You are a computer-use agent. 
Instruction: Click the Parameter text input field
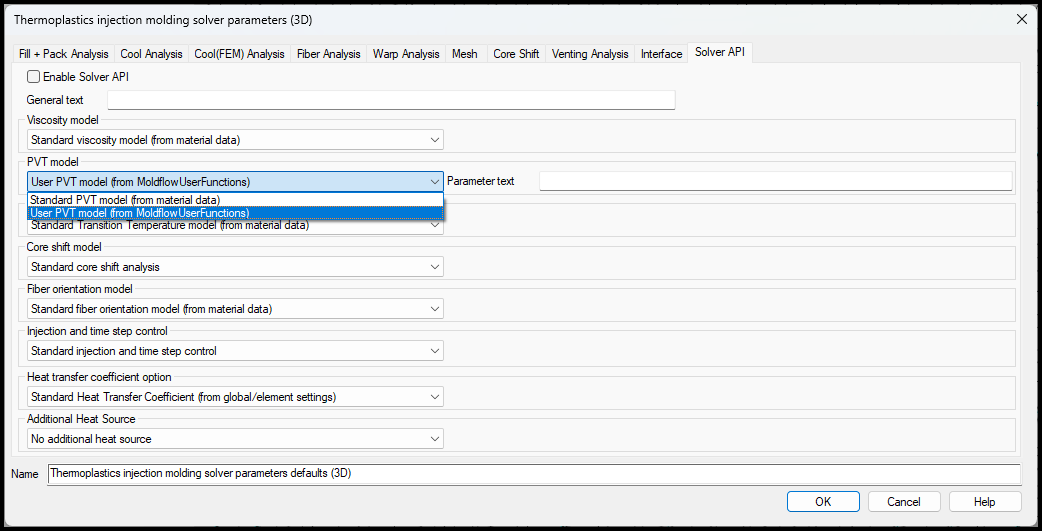(776, 181)
